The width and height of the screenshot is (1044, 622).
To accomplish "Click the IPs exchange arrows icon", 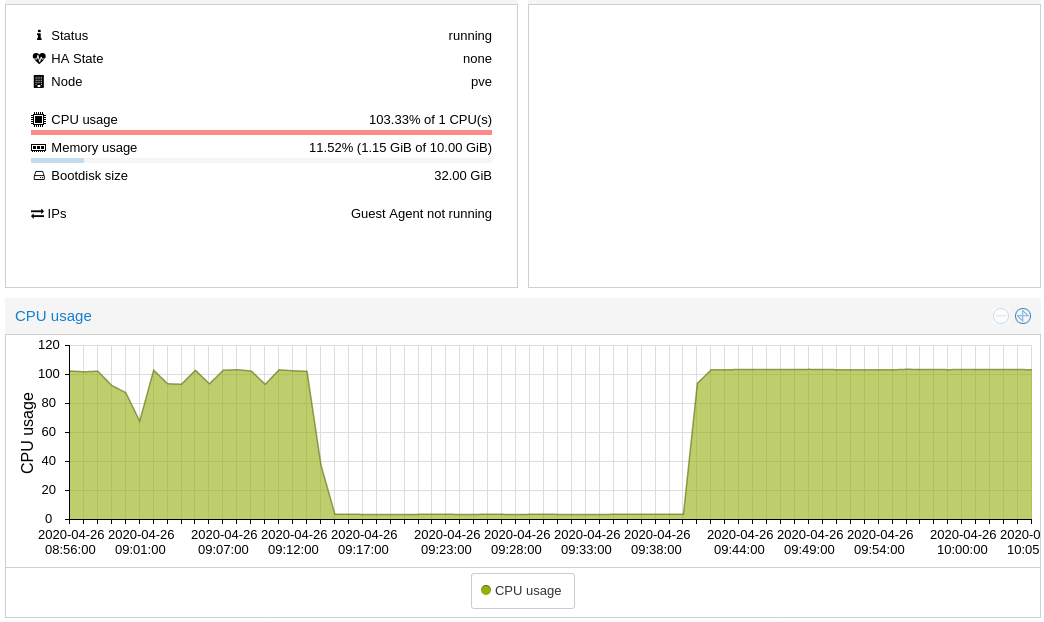I will click(x=37, y=213).
